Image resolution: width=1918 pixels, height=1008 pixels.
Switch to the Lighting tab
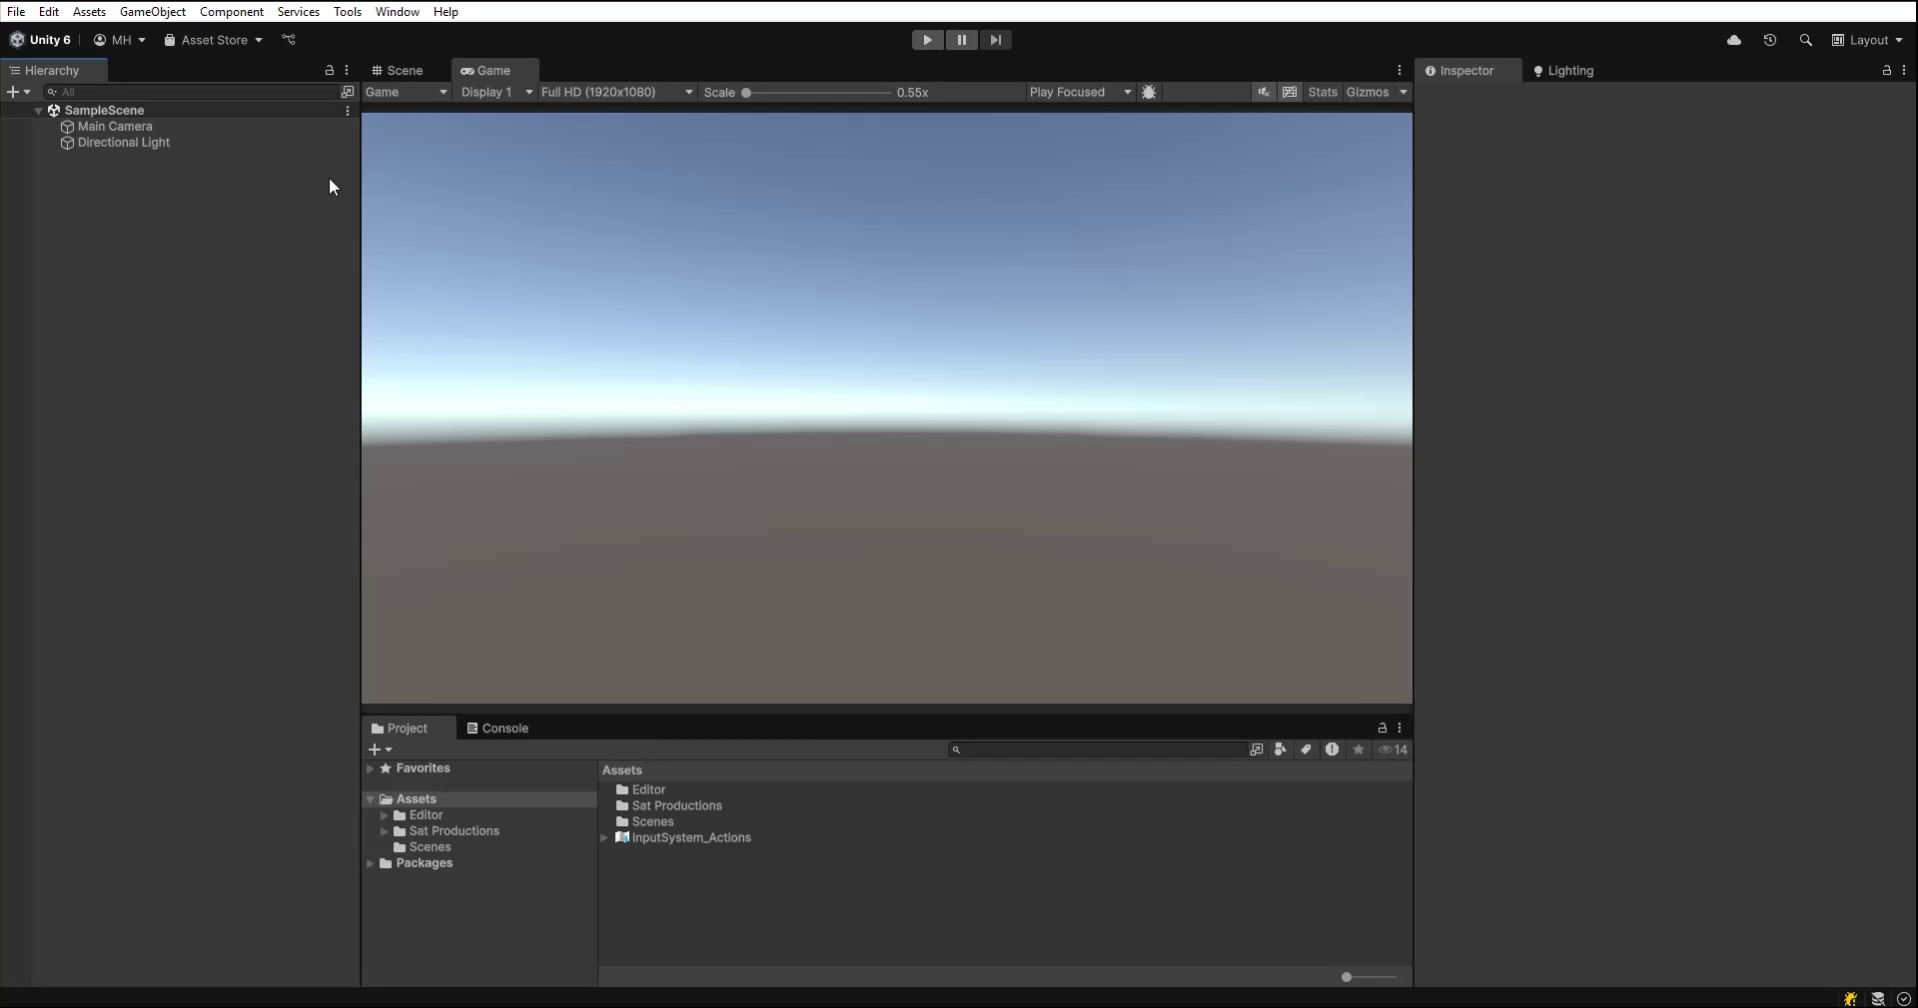(x=1564, y=70)
